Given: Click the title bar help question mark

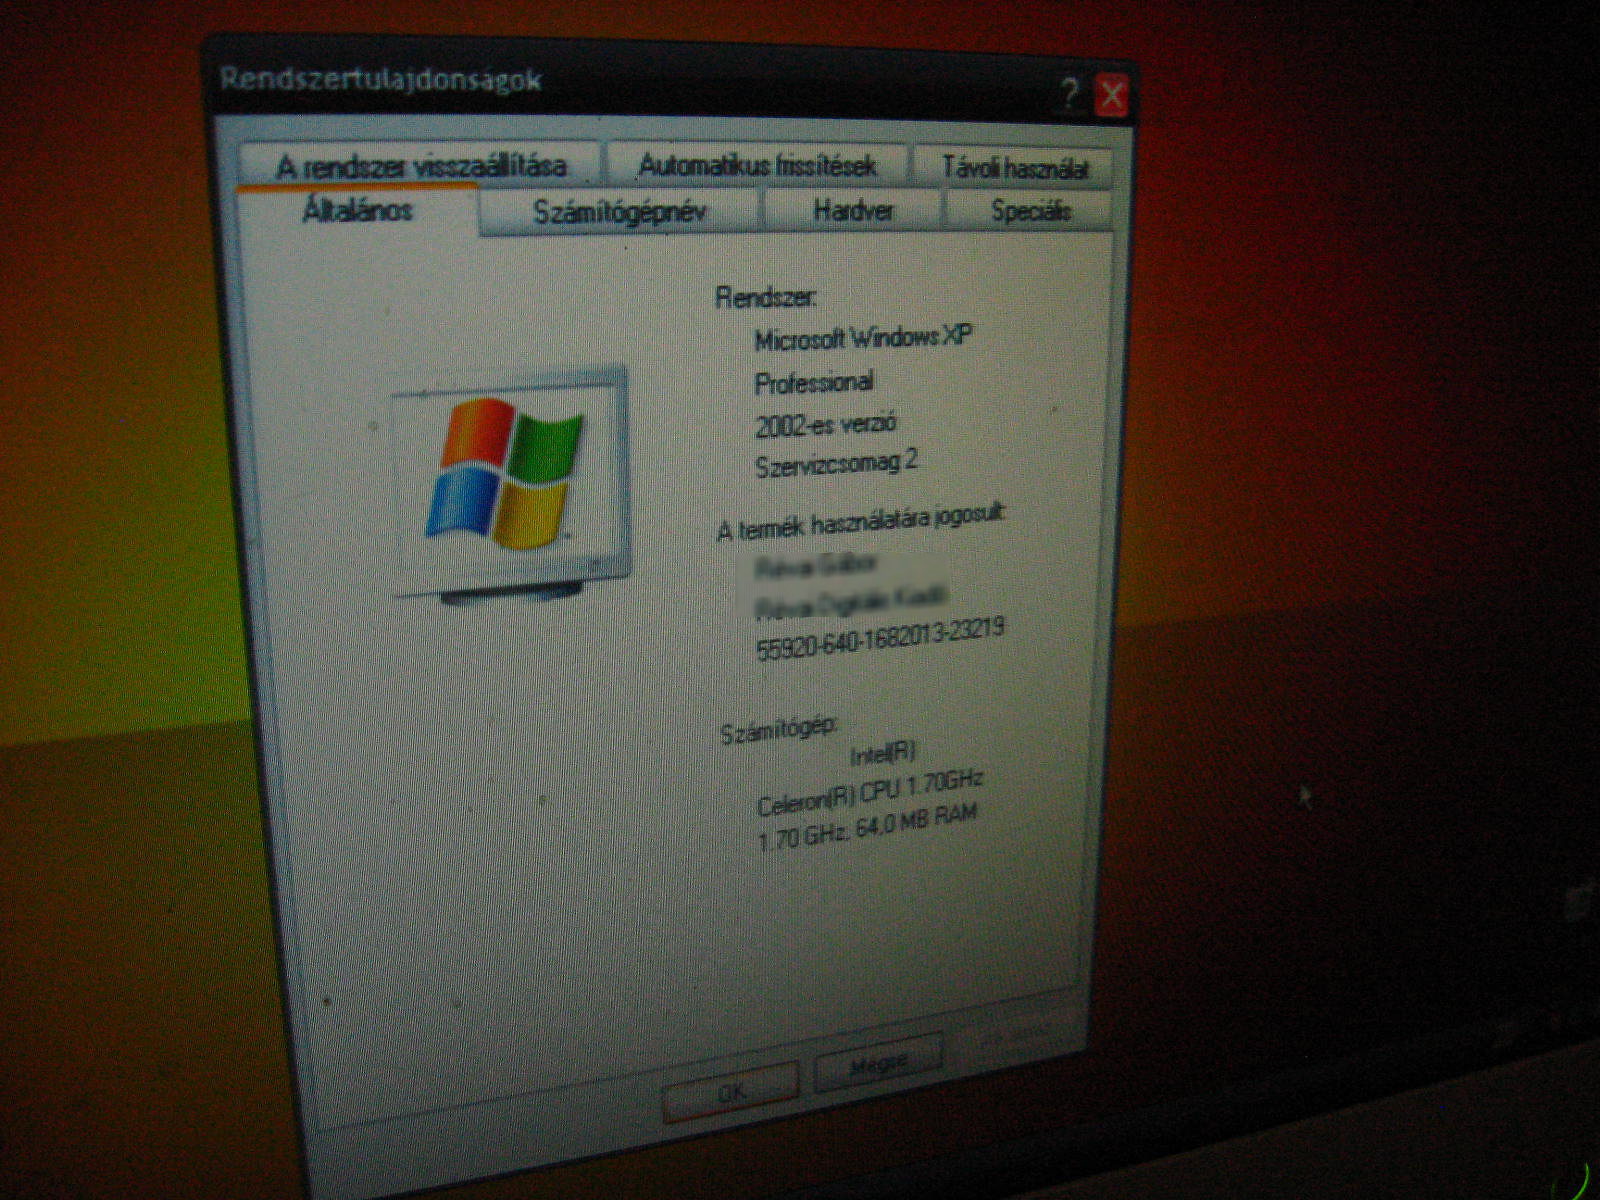Looking at the screenshot, I should [1069, 95].
